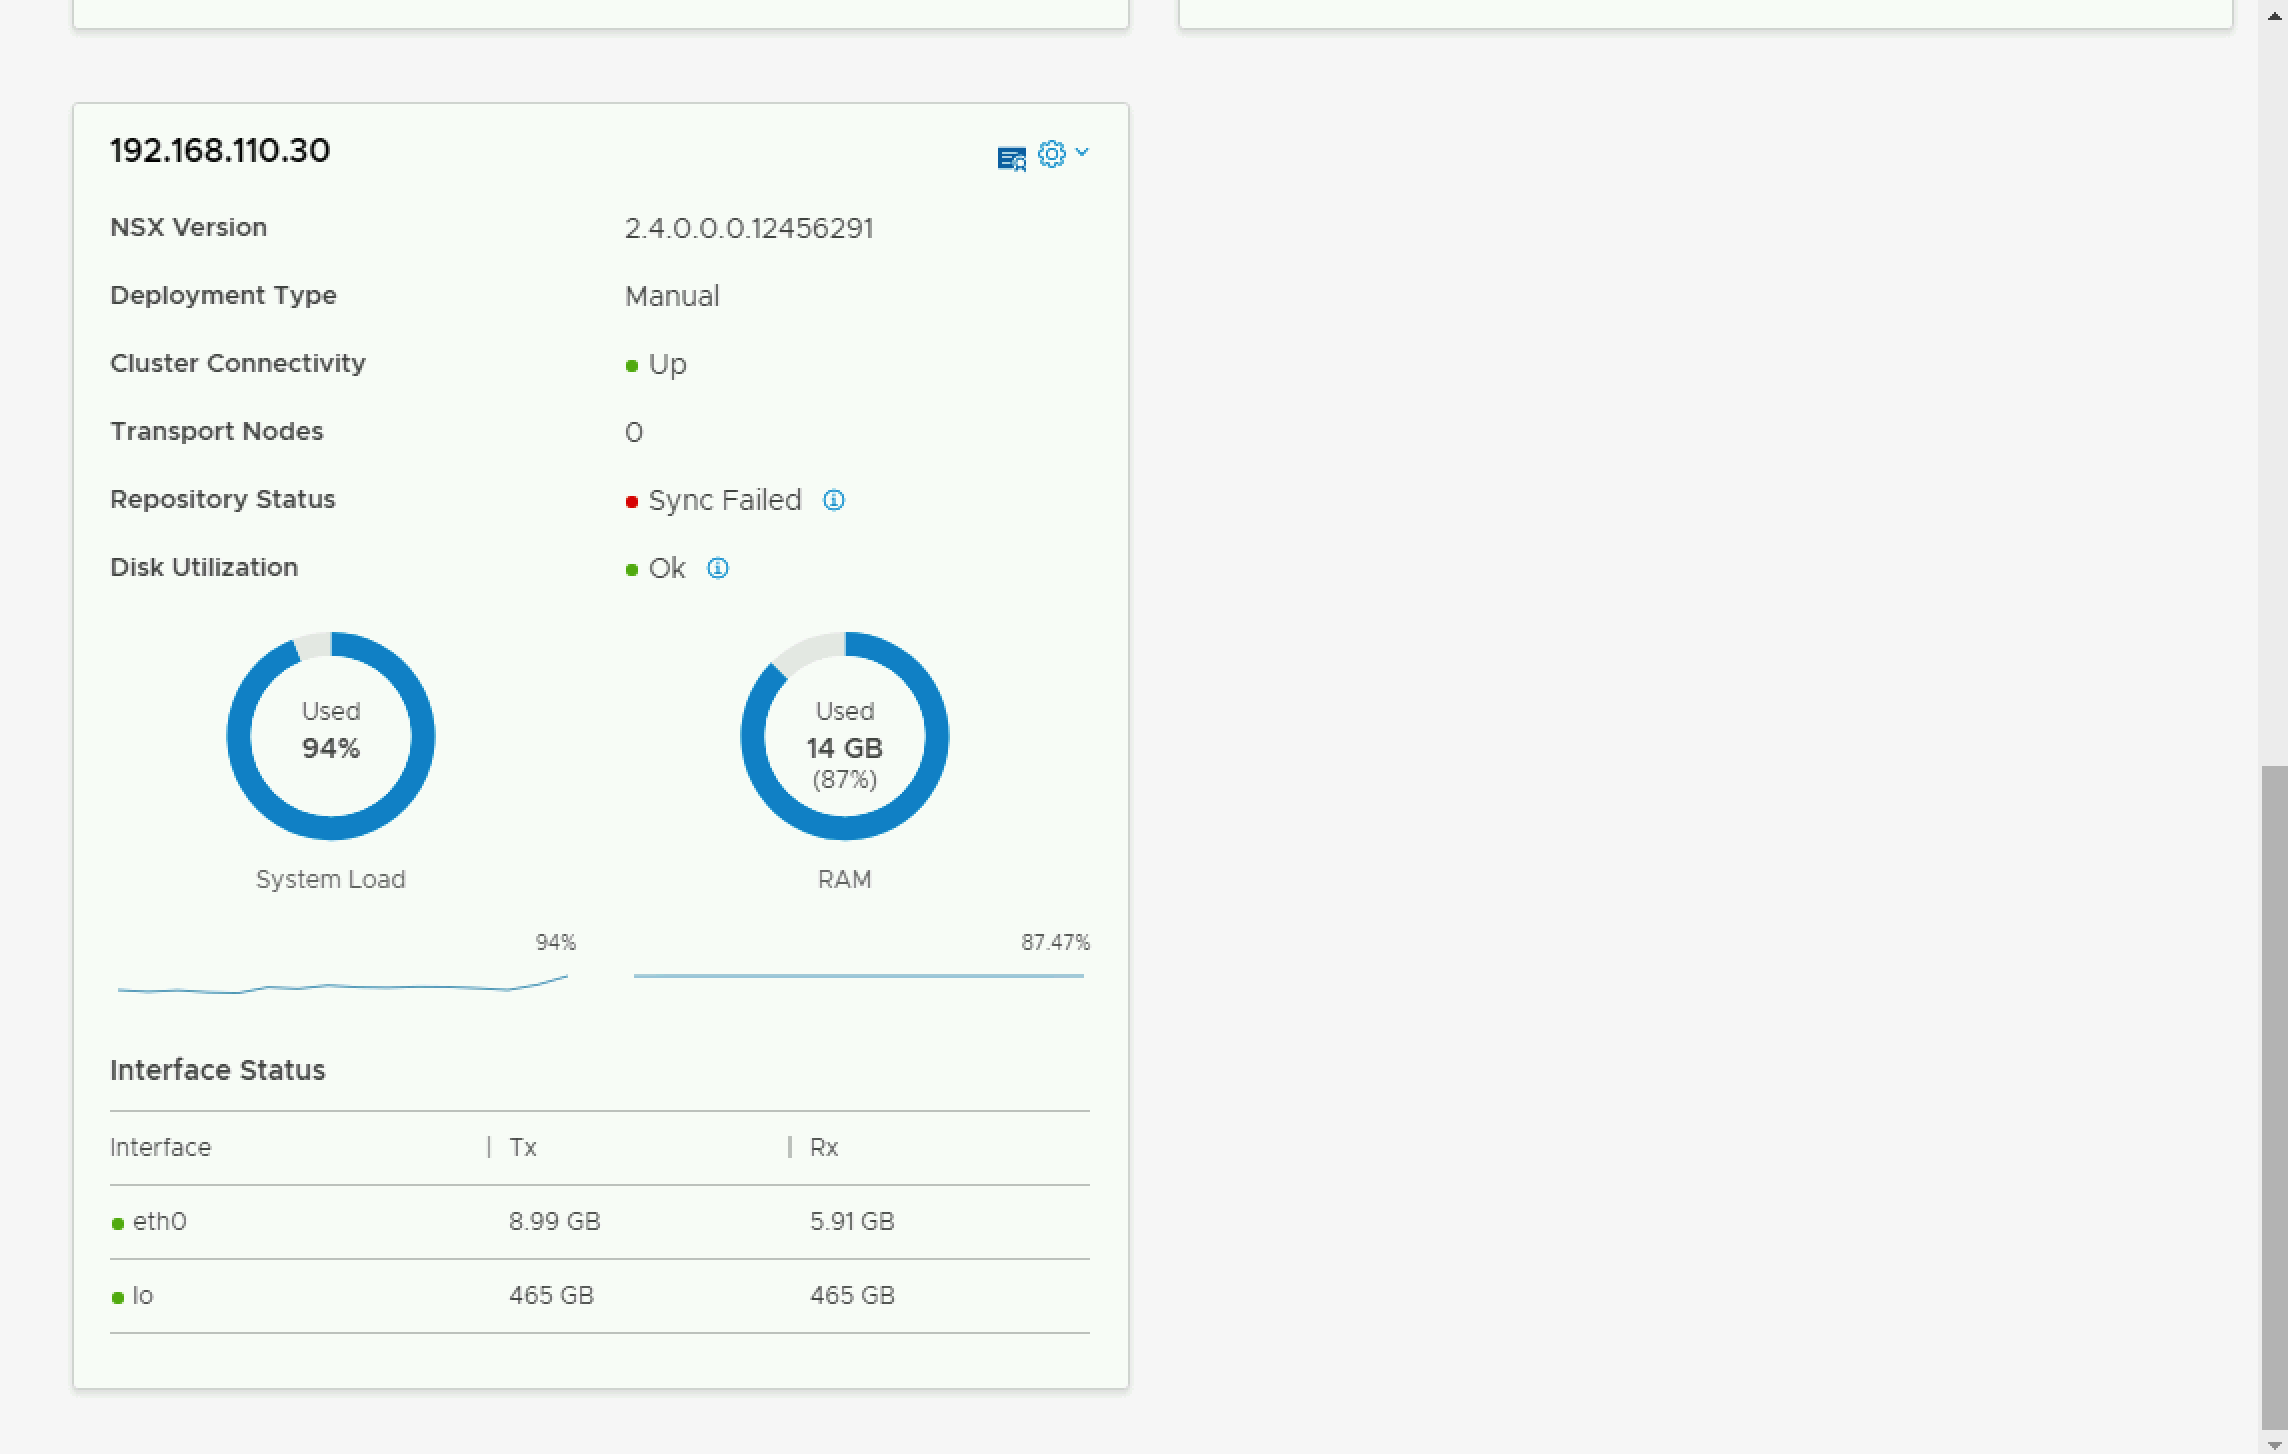The height and width of the screenshot is (1454, 2288).
Task: Click the RAM usage donut chart
Action: pyautogui.click(x=844, y=736)
